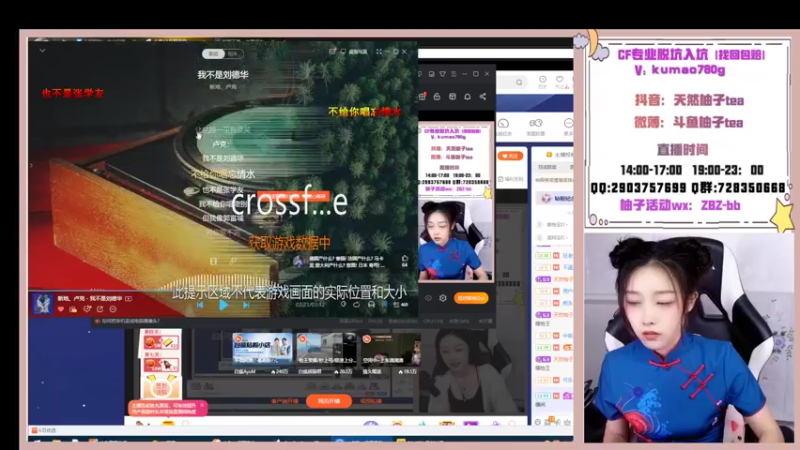Click the search magnifier in the browser page

coord(519,82)
